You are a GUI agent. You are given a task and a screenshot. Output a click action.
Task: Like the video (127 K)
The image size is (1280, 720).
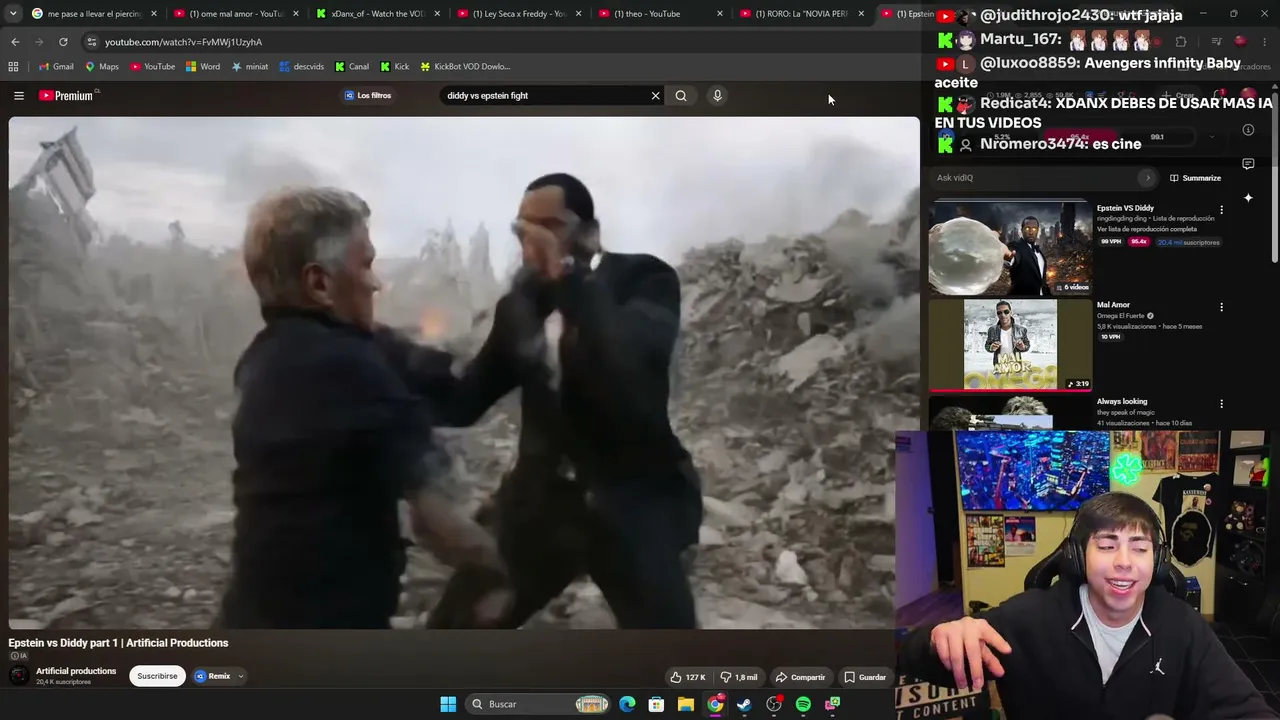688,677
